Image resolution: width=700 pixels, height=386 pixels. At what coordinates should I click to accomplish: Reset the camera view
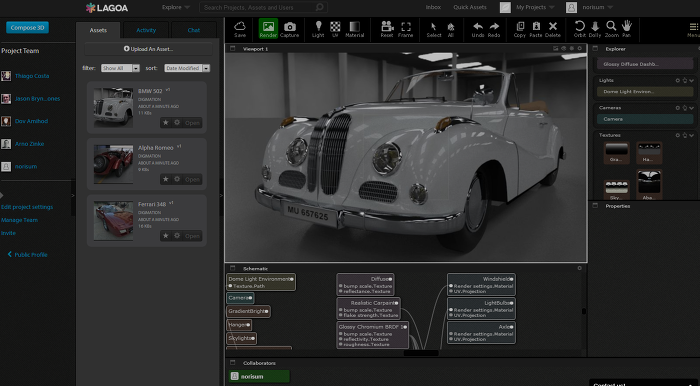pos(387,29)
